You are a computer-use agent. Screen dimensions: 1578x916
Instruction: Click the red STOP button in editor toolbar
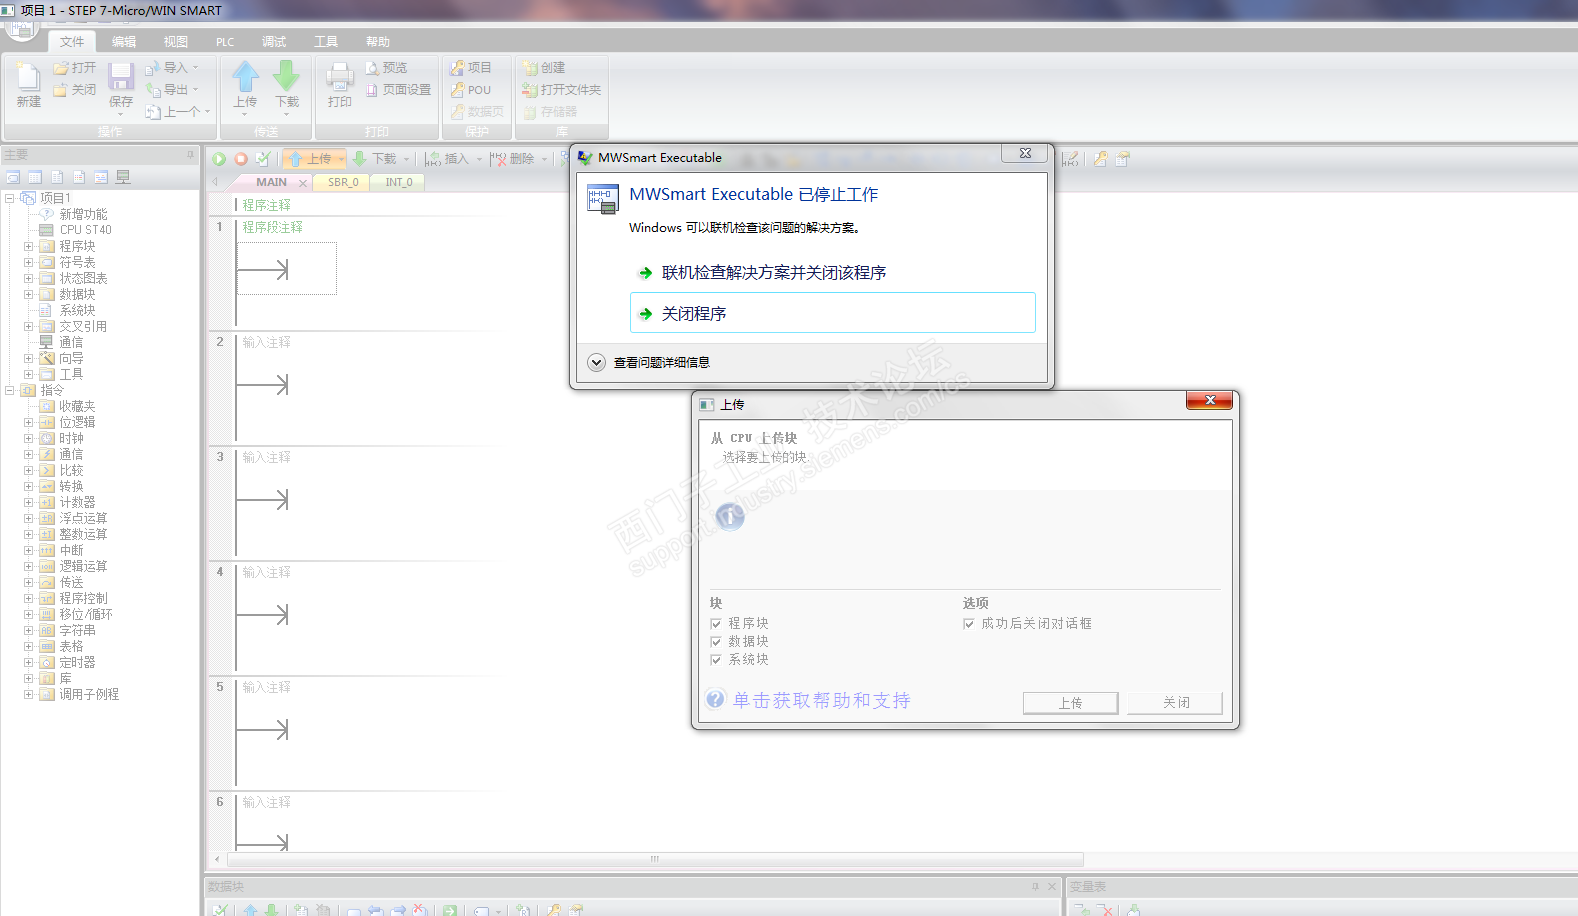[x=241, y=159]
